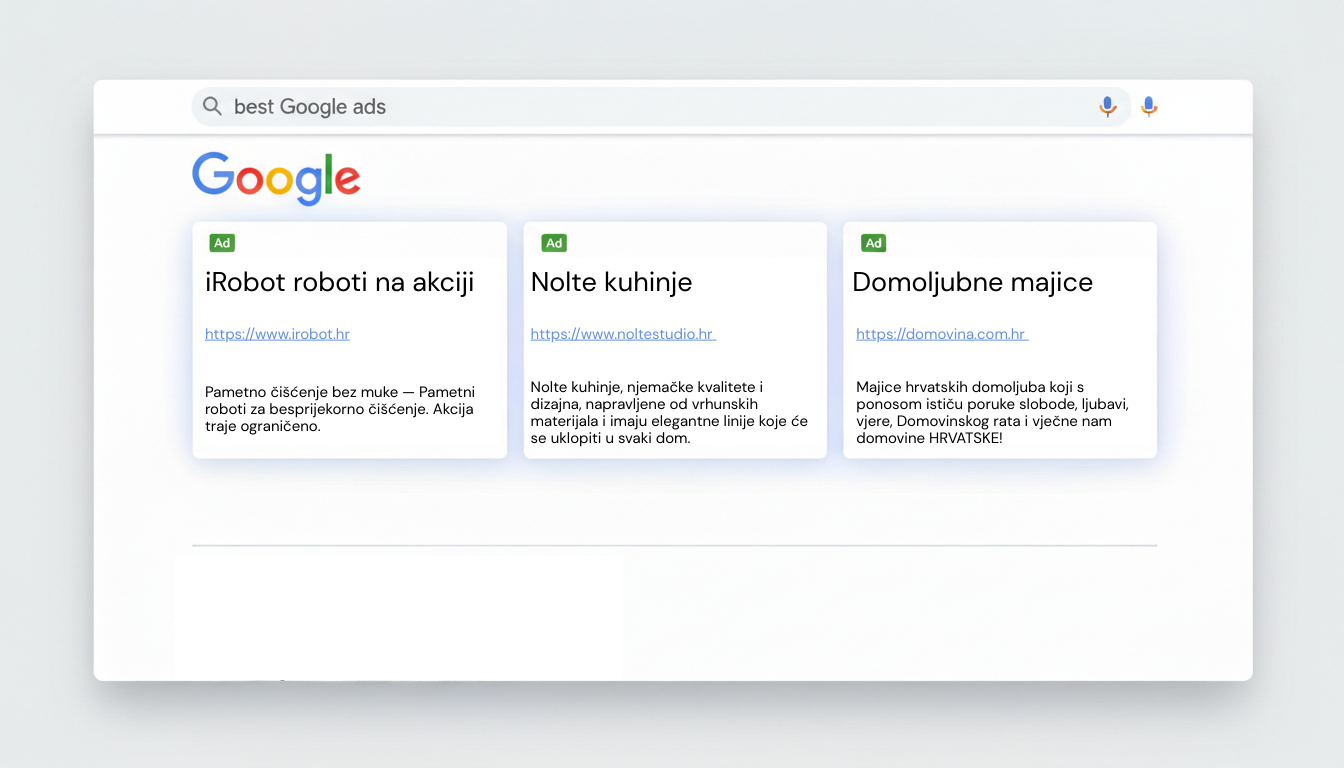
Task: Open the 'iRobot roboti na akciji' headline
Action: [339, 282]
